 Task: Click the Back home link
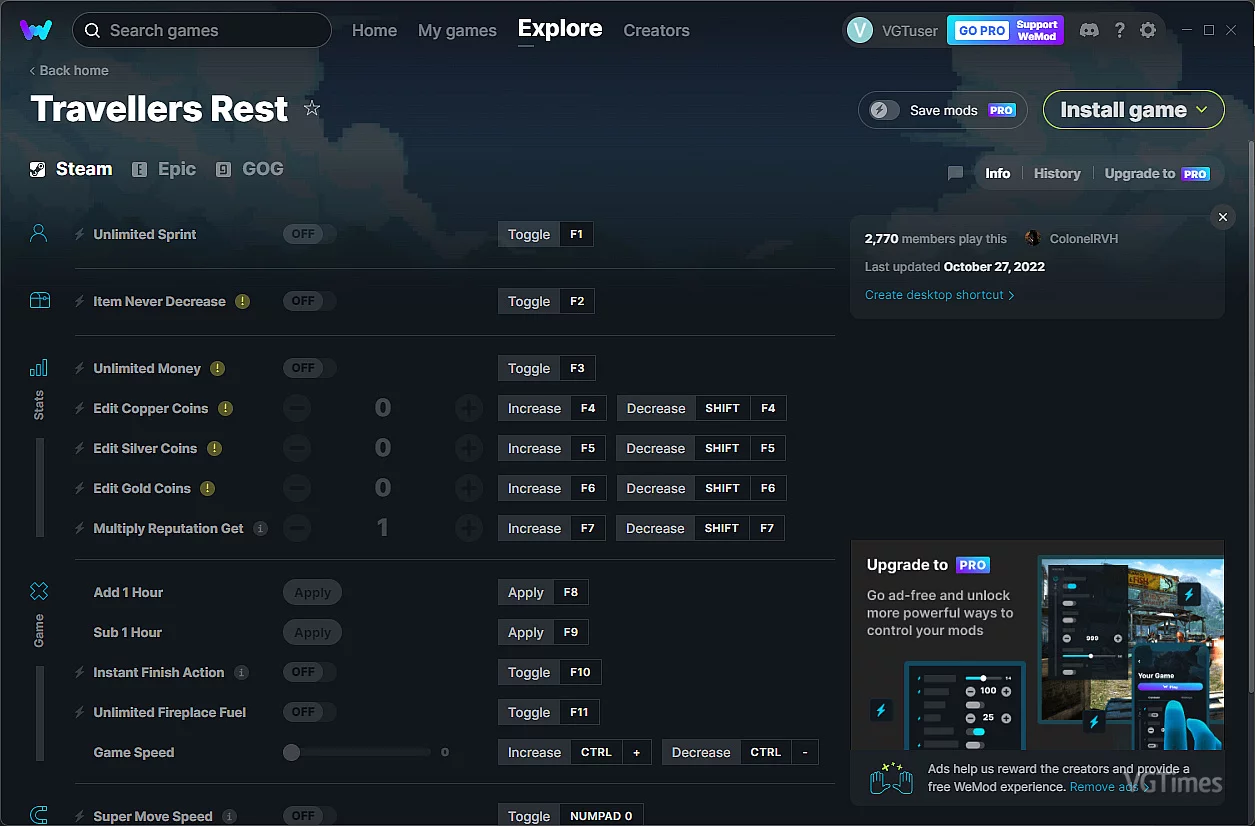69,70
